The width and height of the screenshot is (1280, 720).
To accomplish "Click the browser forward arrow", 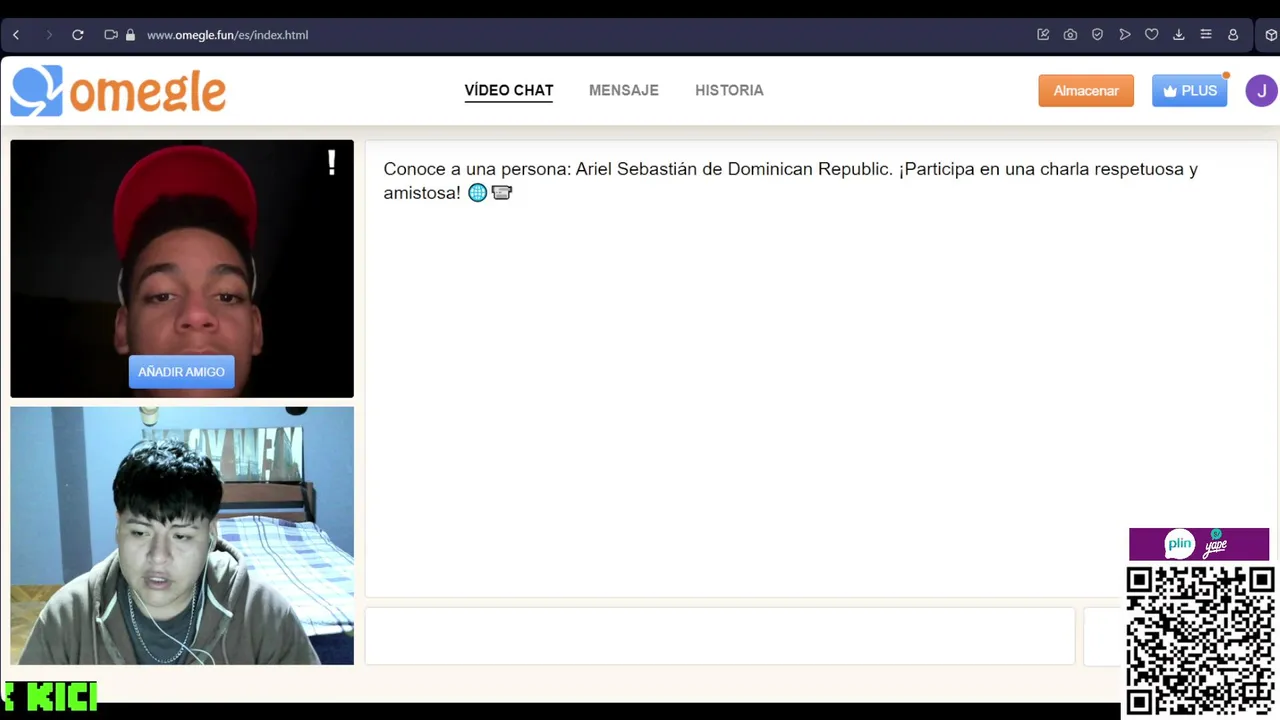I will [x=48, y=35].
